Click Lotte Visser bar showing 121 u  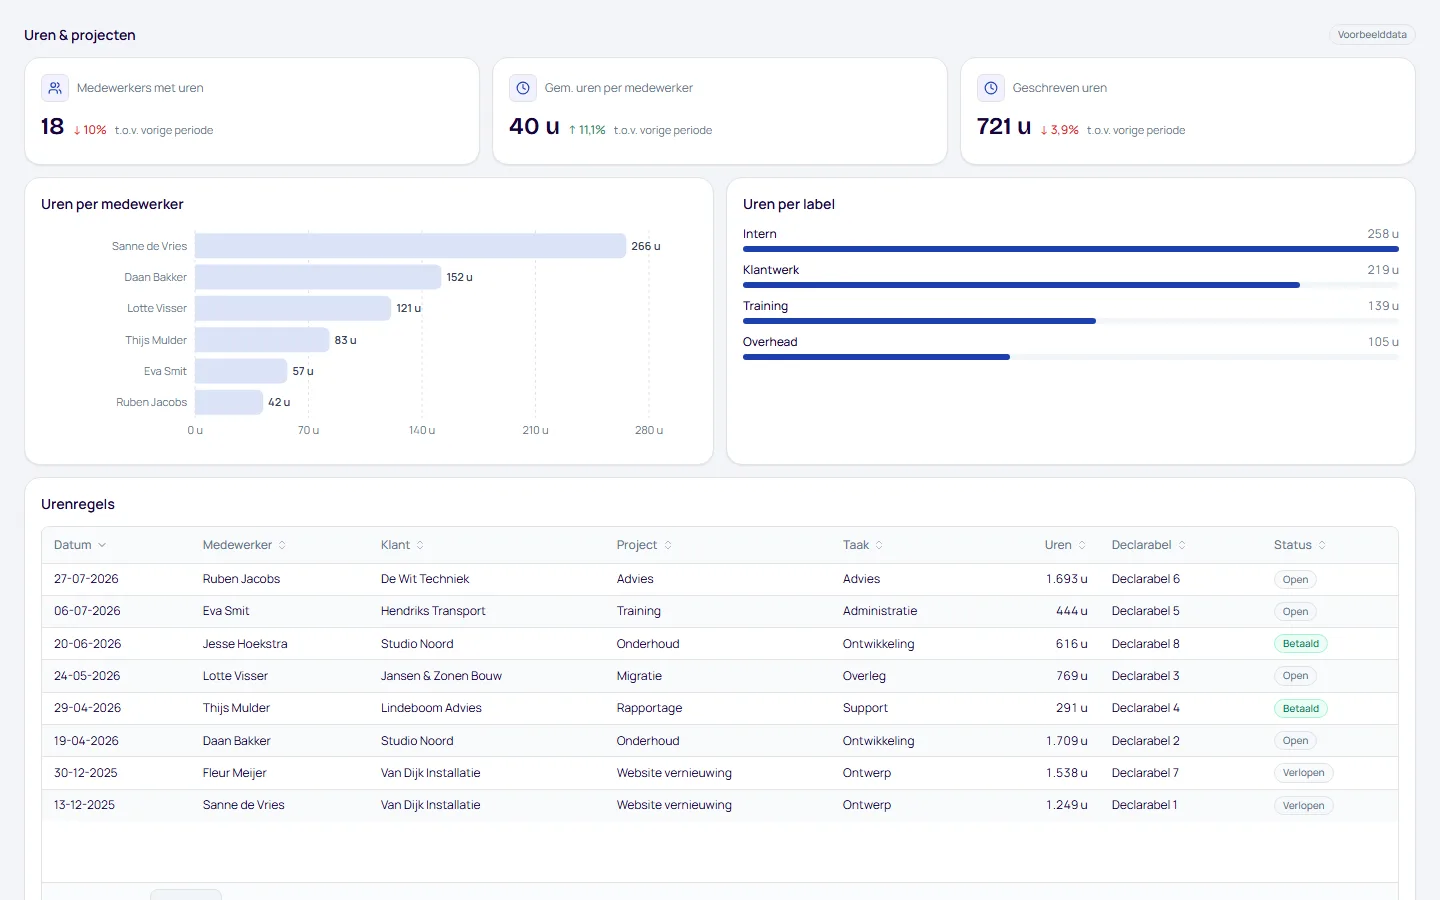(x=293, y=308)
